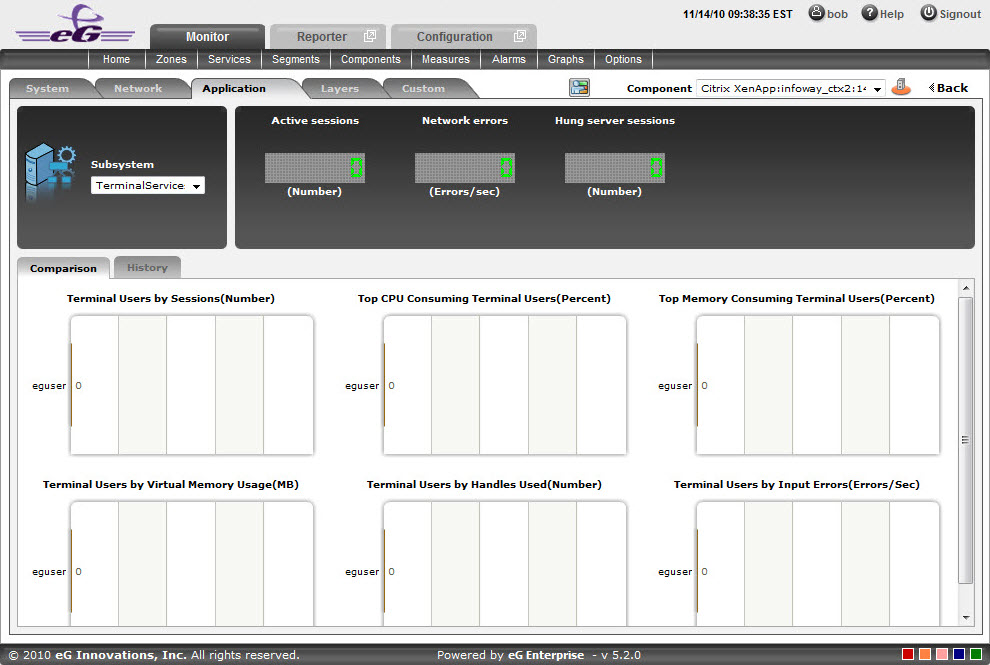
Task: Click the green status square
Action: [x=976, y=654]
